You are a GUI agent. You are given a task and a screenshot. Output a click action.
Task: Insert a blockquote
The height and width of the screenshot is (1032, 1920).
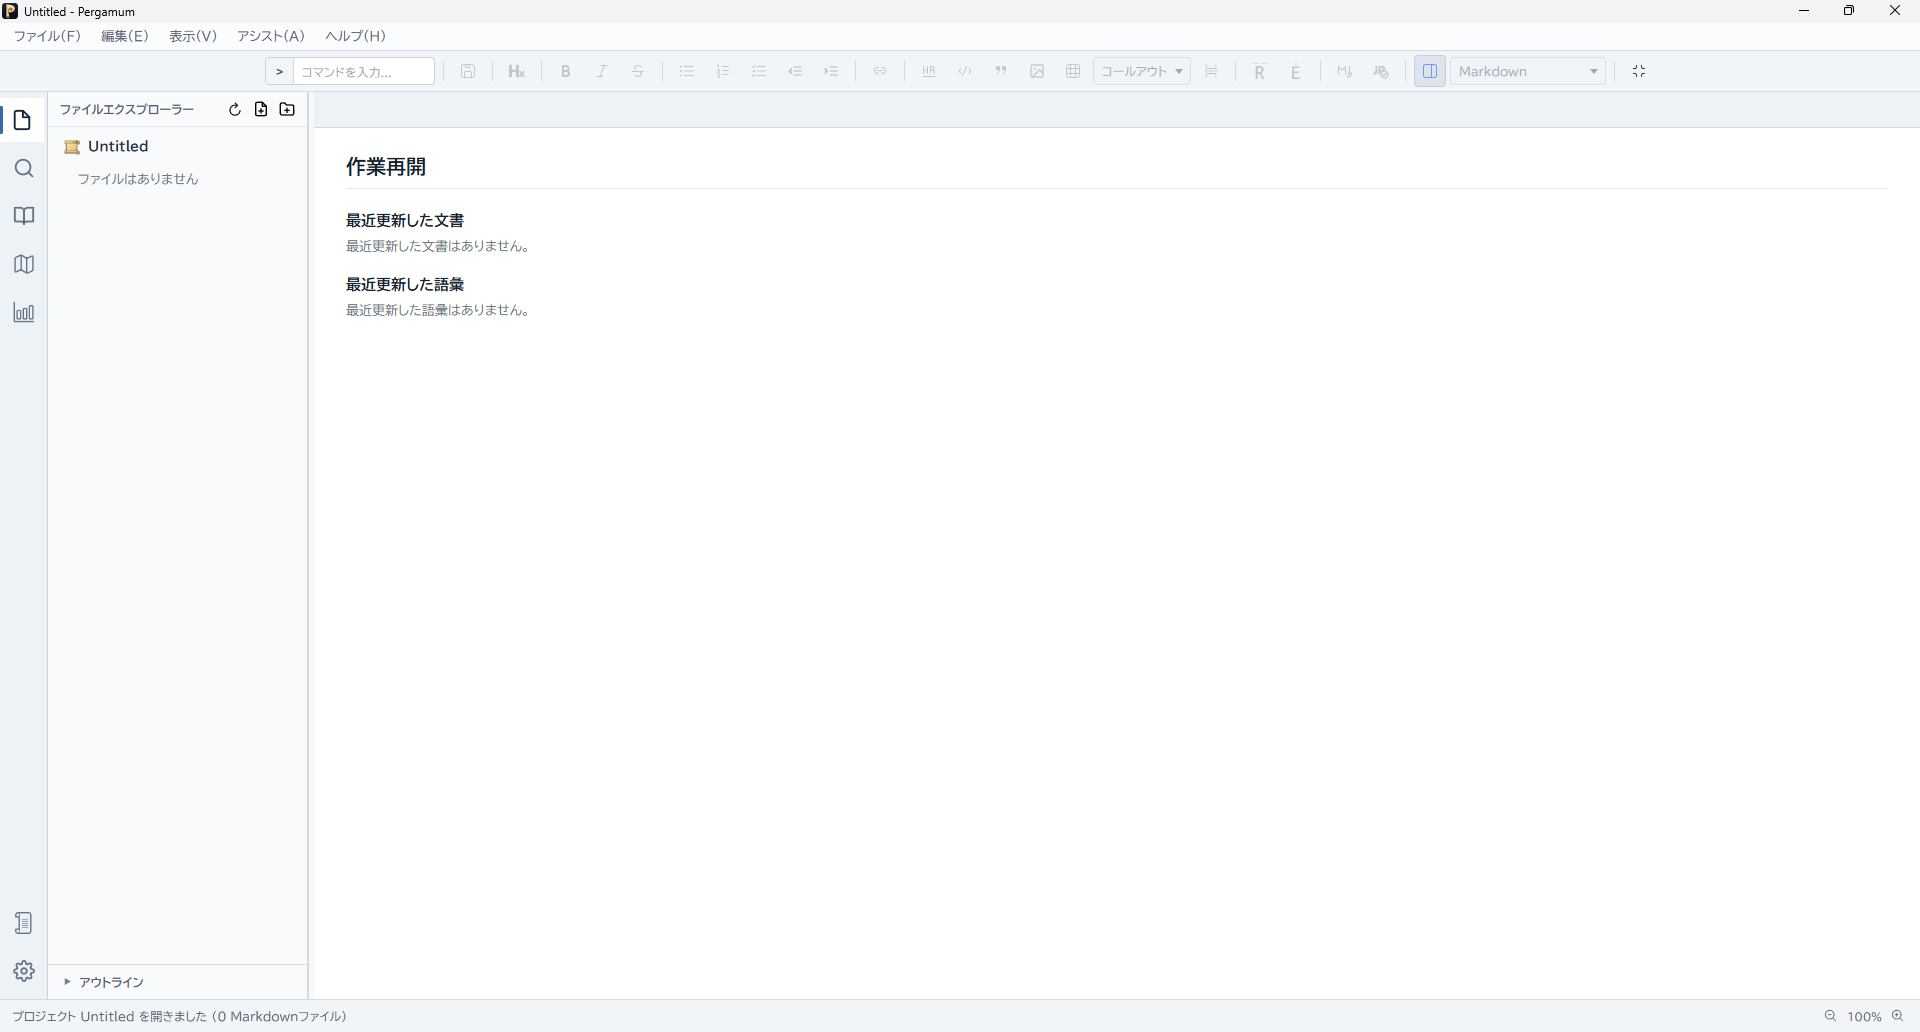pyautogui.click(x=1001, y=71)
